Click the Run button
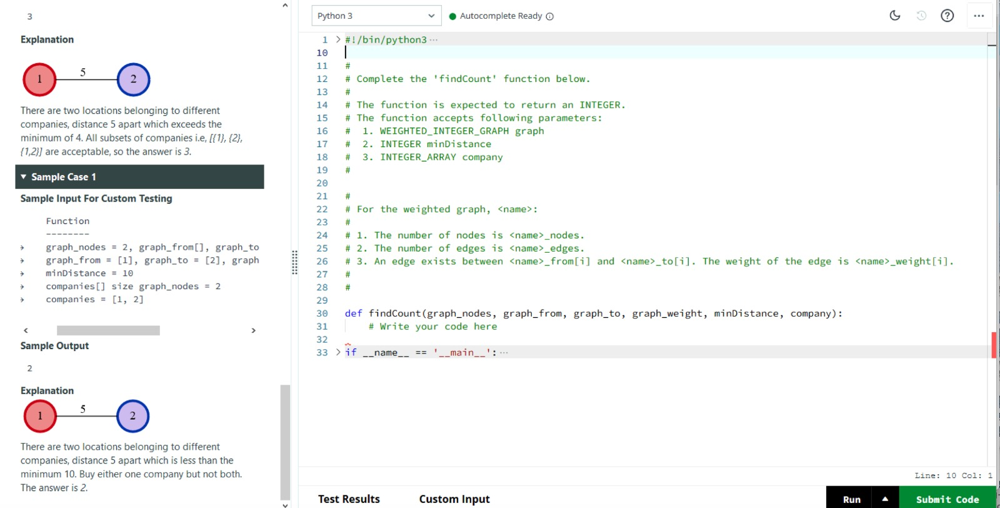This screenshot has height=508, width=1000. tap(851, 499)
